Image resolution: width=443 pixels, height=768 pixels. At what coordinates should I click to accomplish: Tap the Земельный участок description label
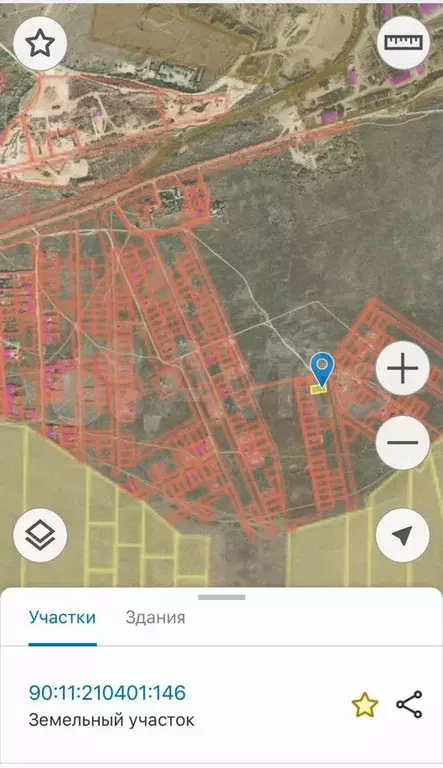coord(111,720)
